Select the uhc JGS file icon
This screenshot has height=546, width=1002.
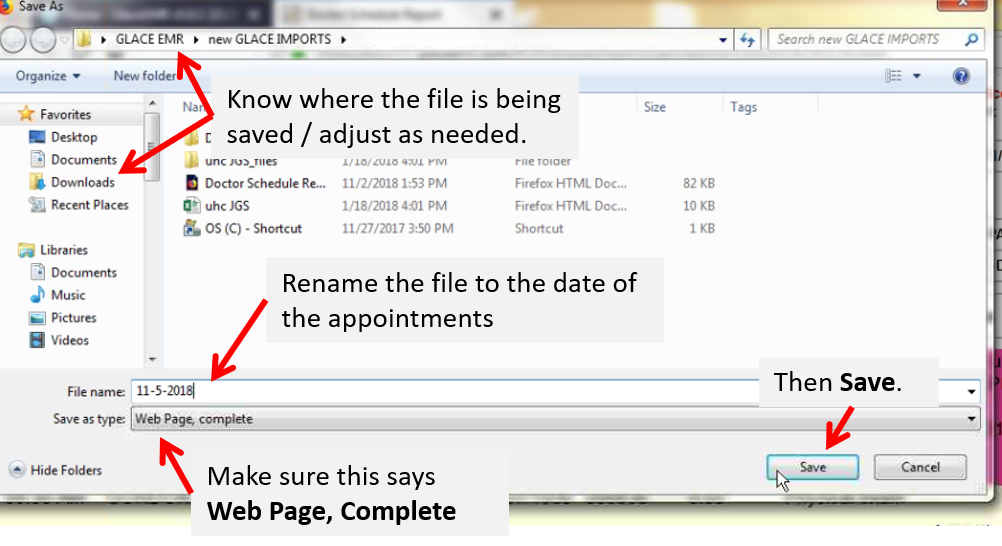tap(192, 206)
